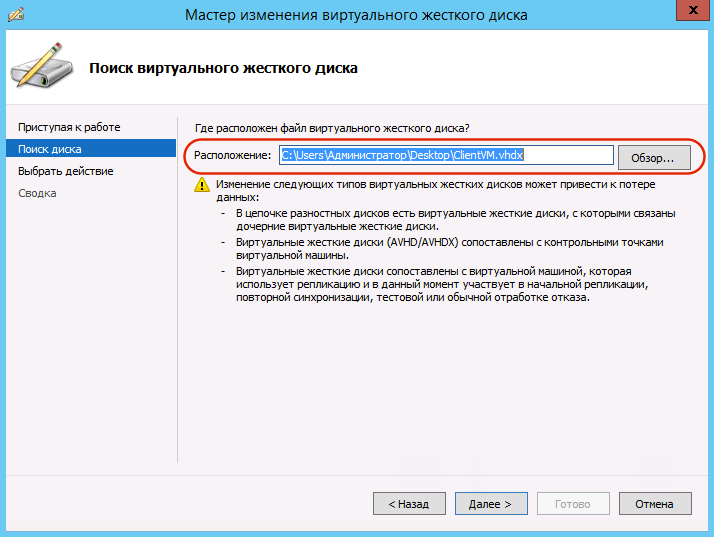Click the question text about file location

click(330, 127)
